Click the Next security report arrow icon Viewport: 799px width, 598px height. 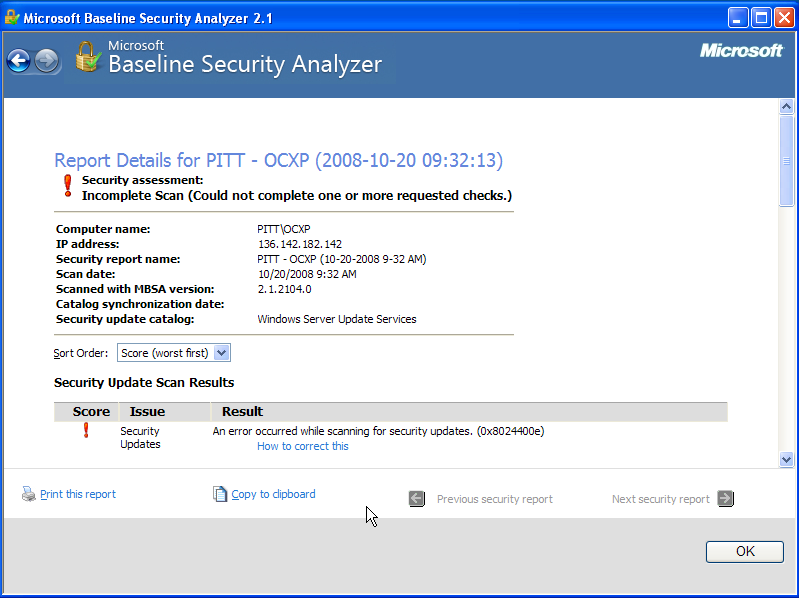[726, 499]
